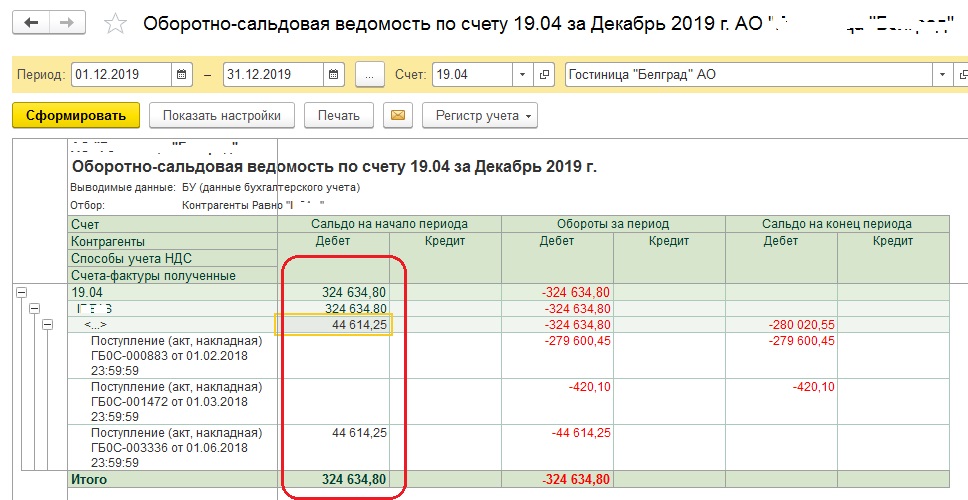The width and height of the screenshot is (968, 500).
Task: Open calendar for end date 31.12.2019
Action: [x=333, y=75]
